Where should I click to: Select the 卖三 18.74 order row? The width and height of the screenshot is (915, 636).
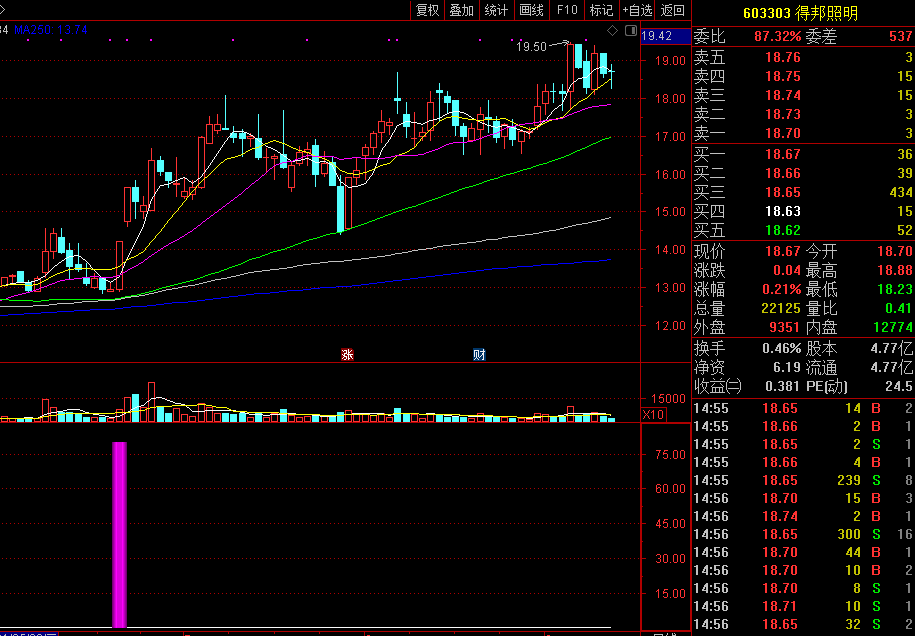[x=803, y=95]
